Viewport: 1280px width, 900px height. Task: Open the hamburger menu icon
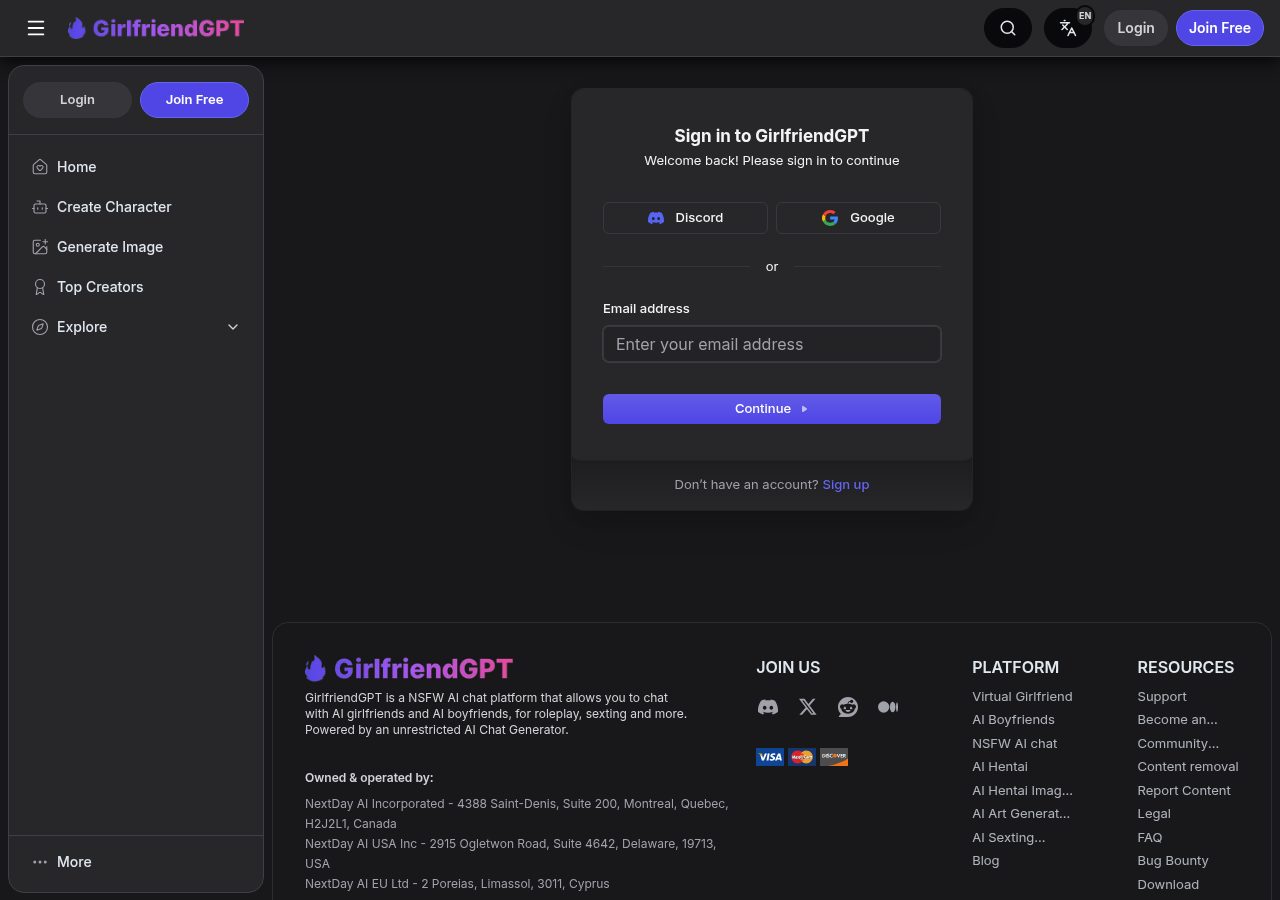pos(36,28)
